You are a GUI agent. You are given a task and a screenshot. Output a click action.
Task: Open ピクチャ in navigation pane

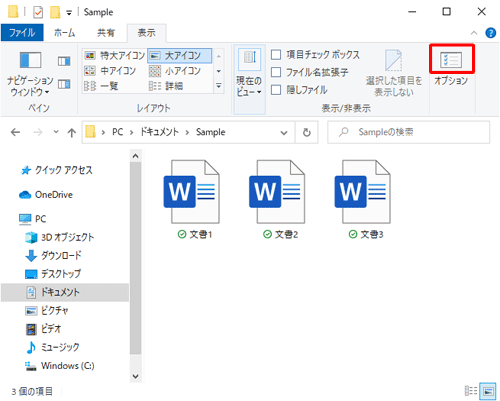(47, 311)
